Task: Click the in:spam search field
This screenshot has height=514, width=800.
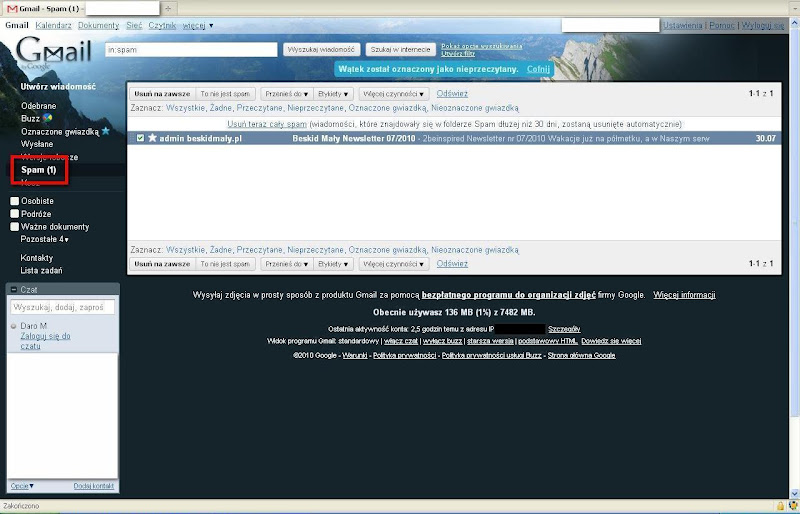Action: [x=191, y=50]
